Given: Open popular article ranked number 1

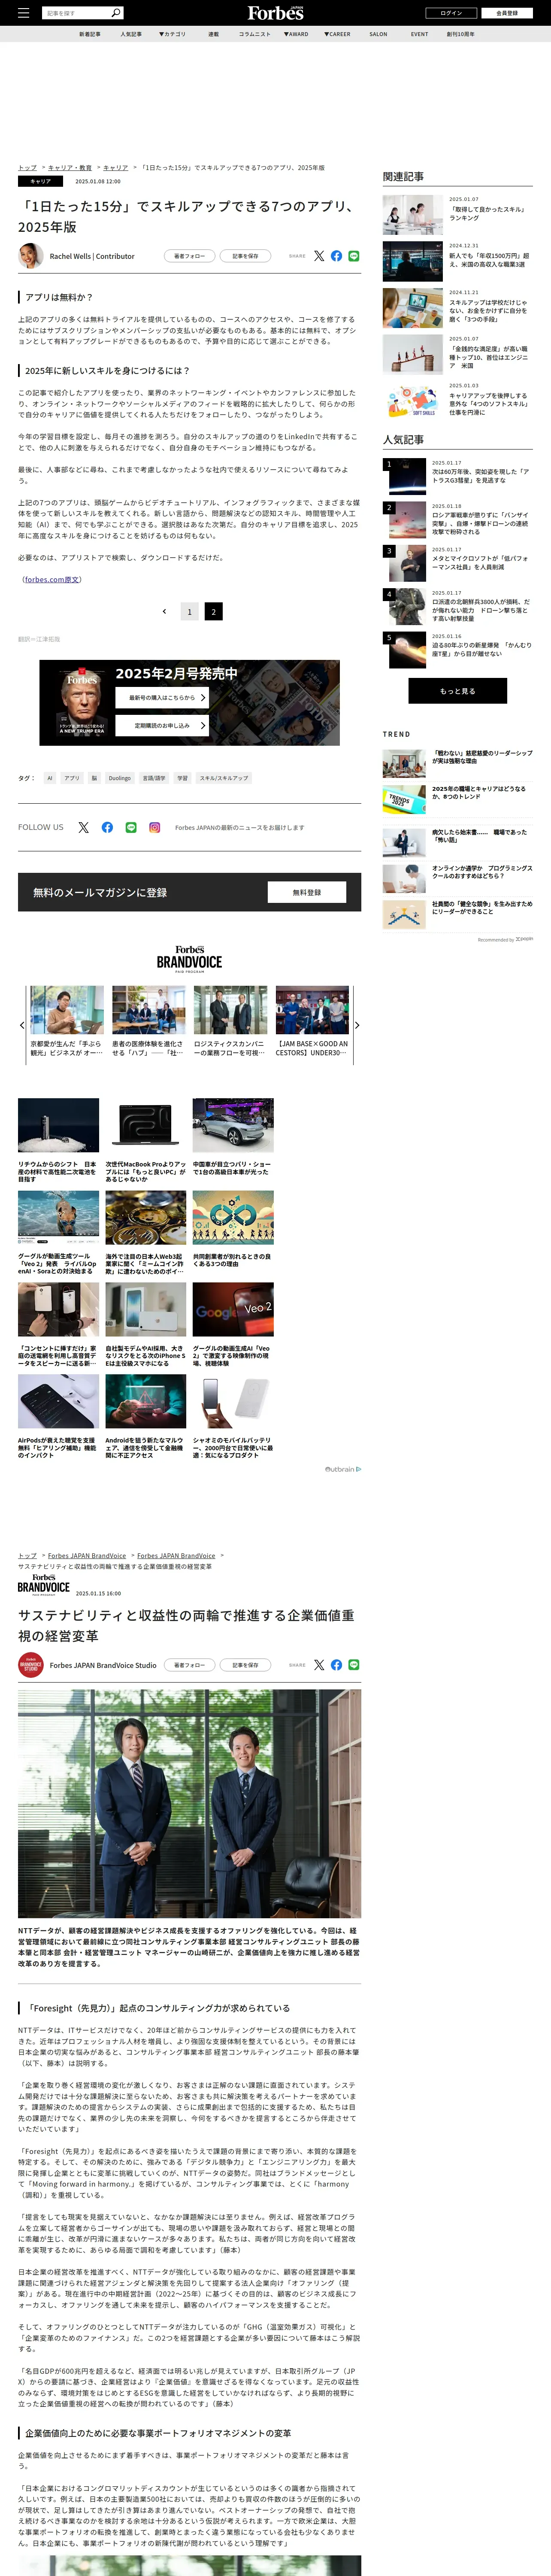Looking at the screenshot, I should [457, 477].
